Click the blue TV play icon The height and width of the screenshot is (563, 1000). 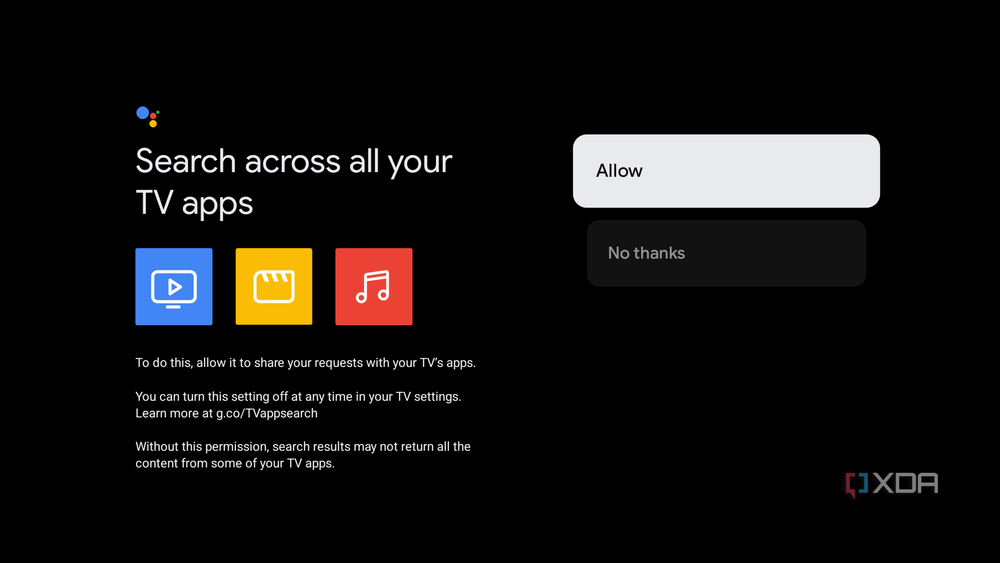coord(173,286)
